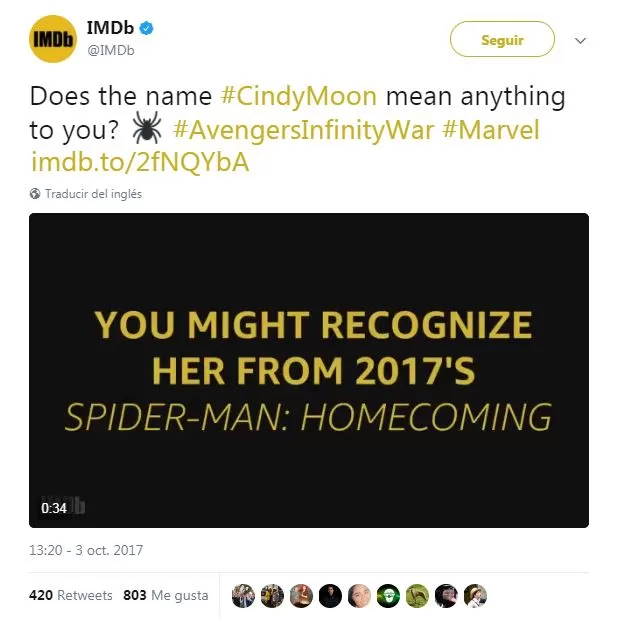
Task: Expand the tweet options chevron menu
Action: pos(580,41)
